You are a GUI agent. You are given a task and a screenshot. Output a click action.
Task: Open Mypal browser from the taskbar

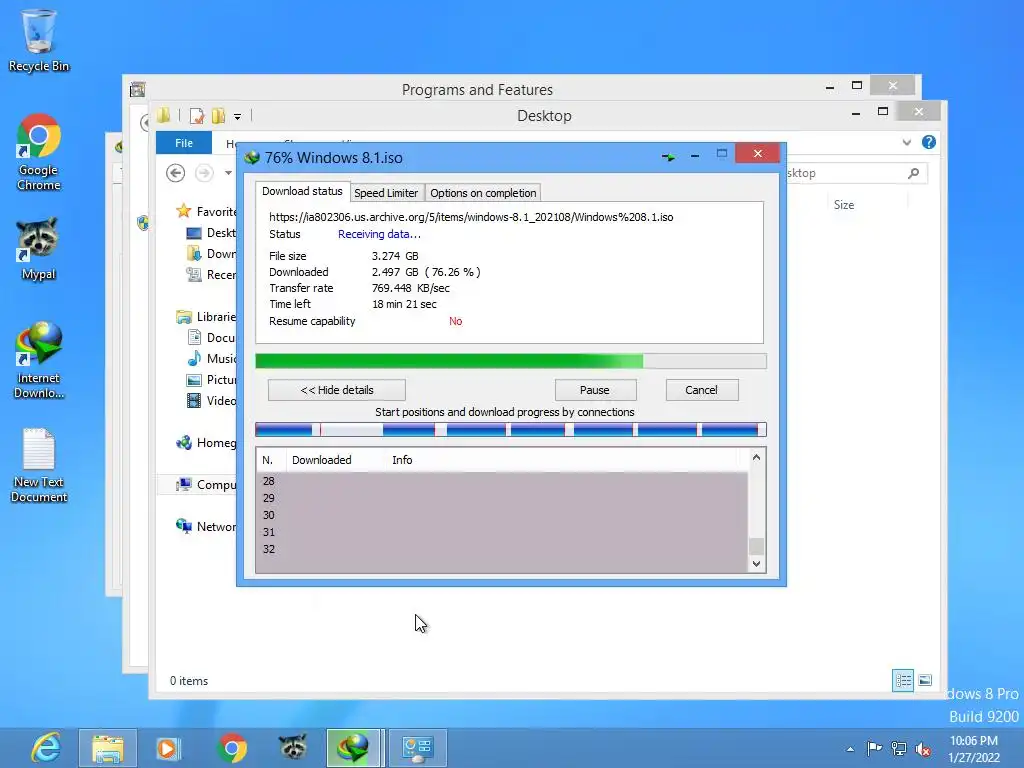[x=293, y=748]
